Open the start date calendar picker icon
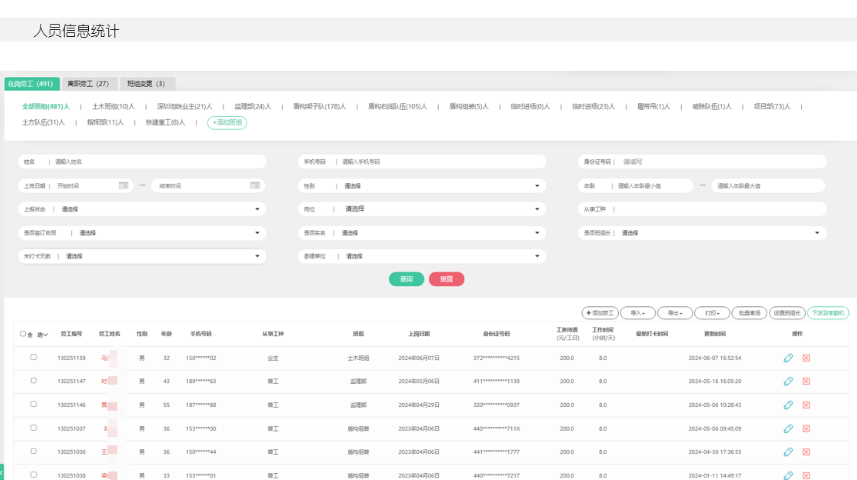The width and height of the screenshot is (857, 480). tap(123, 185)
